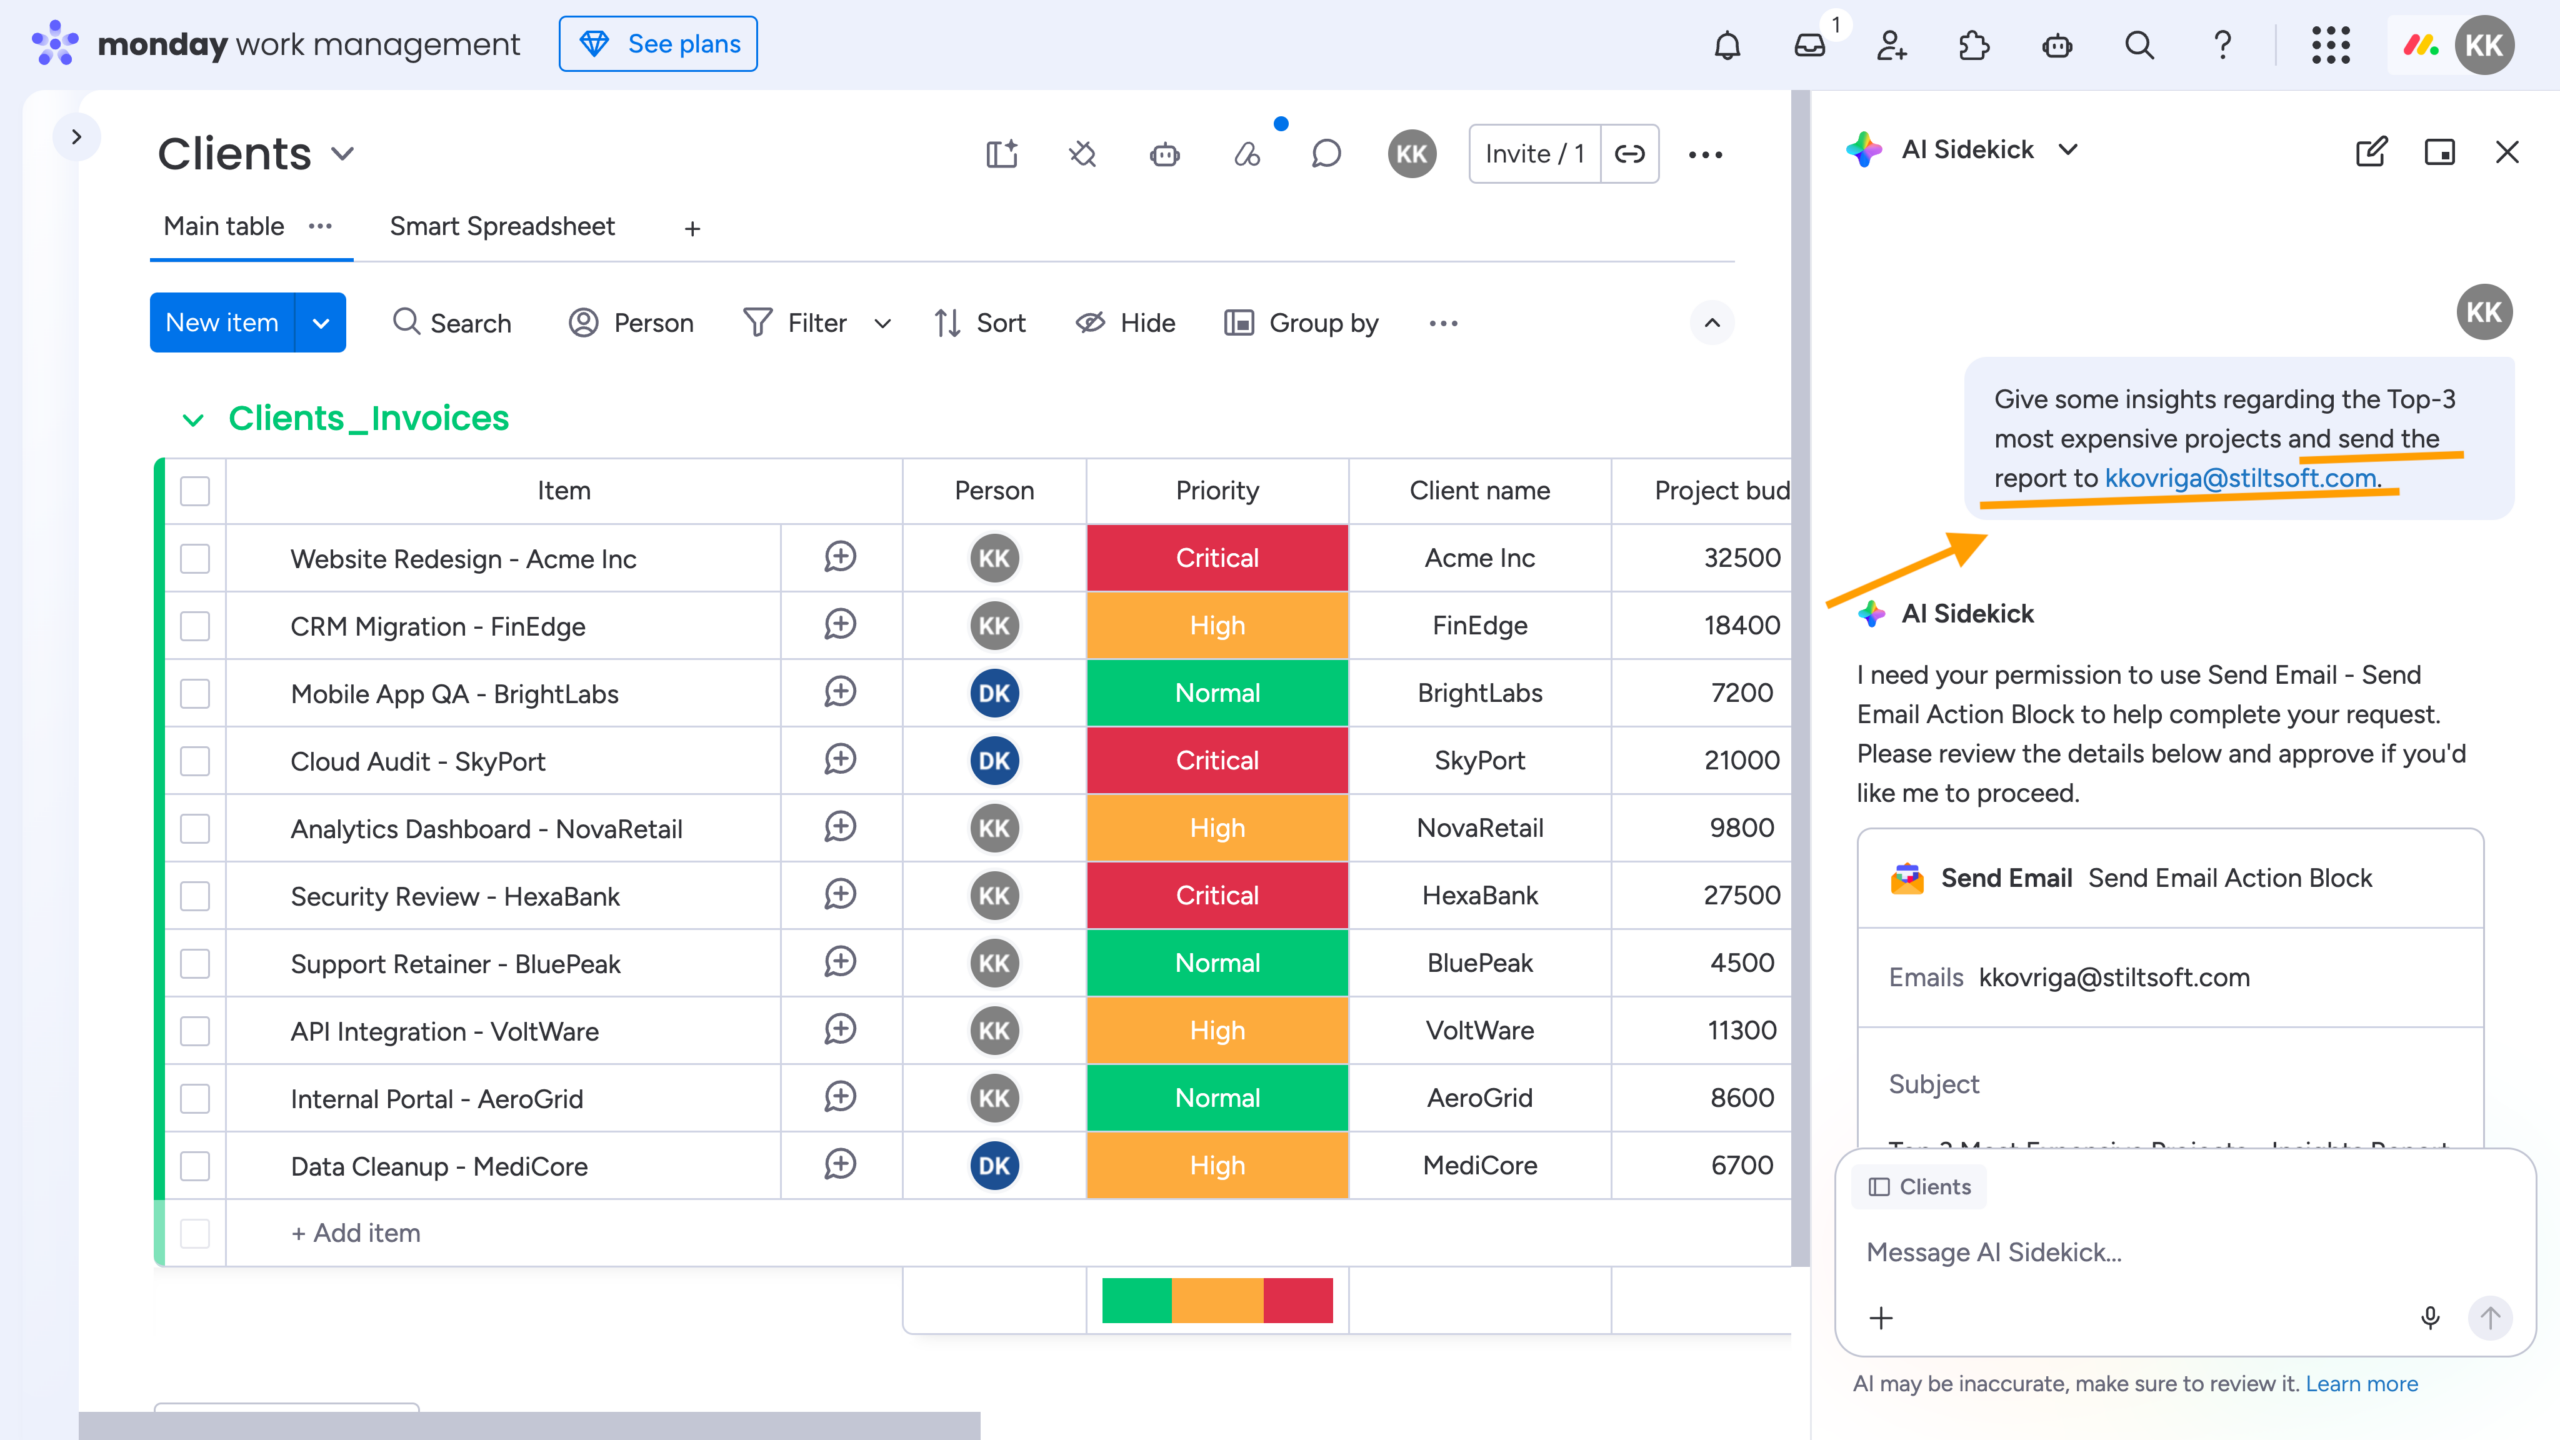The image size is (2560, 1440).
Task: Expand the left sidebar arrow
Action: click(x=76, y=137)
